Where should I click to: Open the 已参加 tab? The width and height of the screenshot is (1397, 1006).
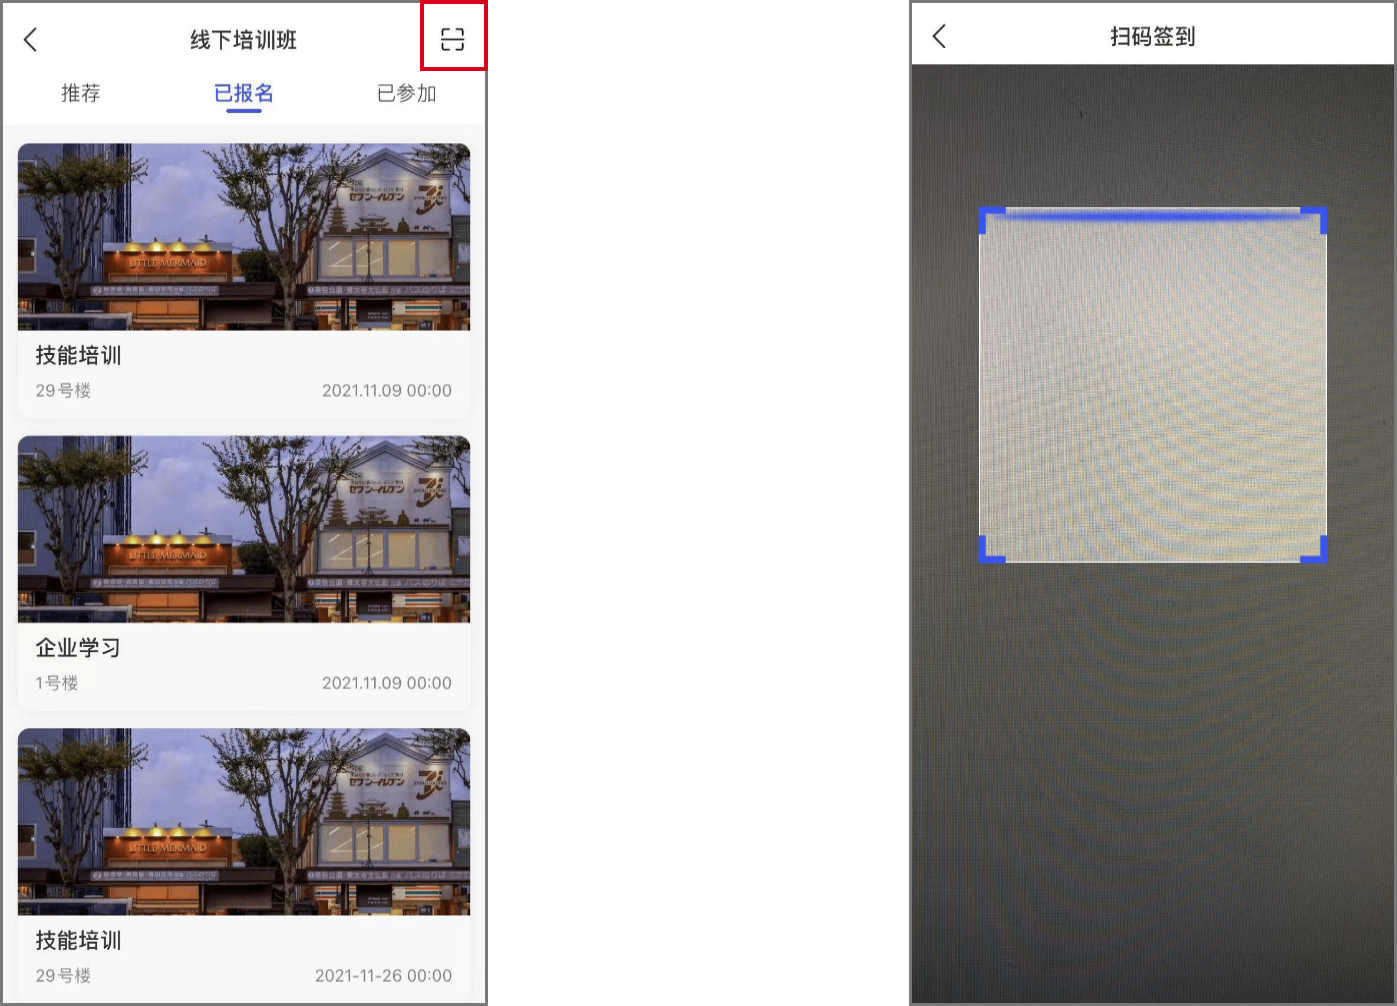click(x=406, y=93)
